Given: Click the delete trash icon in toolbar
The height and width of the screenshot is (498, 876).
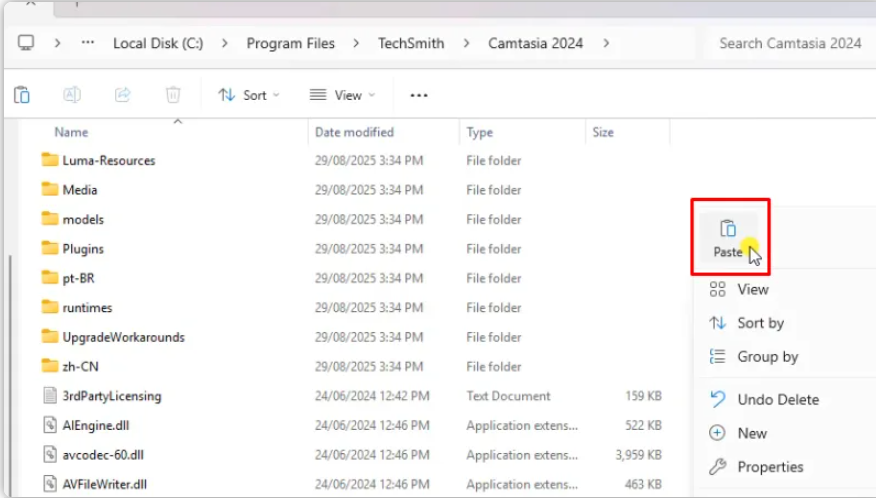Looking at the screenshot, I should 173,95.
